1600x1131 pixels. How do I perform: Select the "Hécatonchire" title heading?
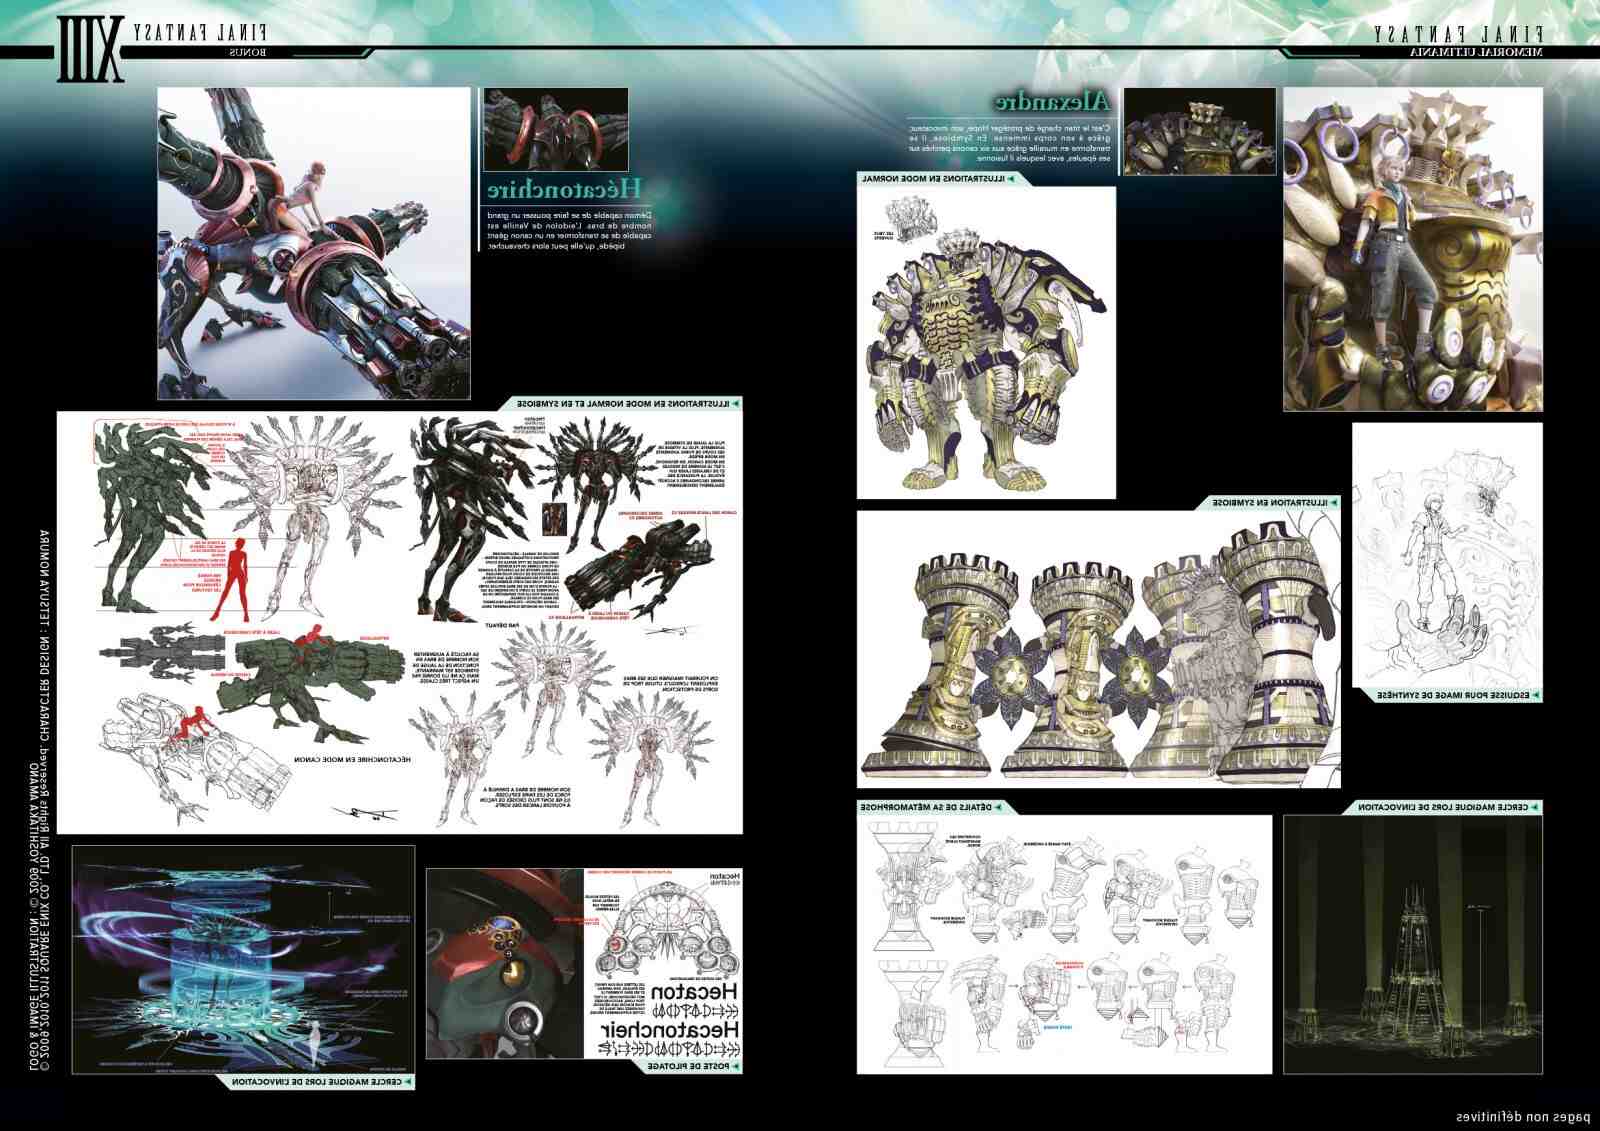point(564,190)
